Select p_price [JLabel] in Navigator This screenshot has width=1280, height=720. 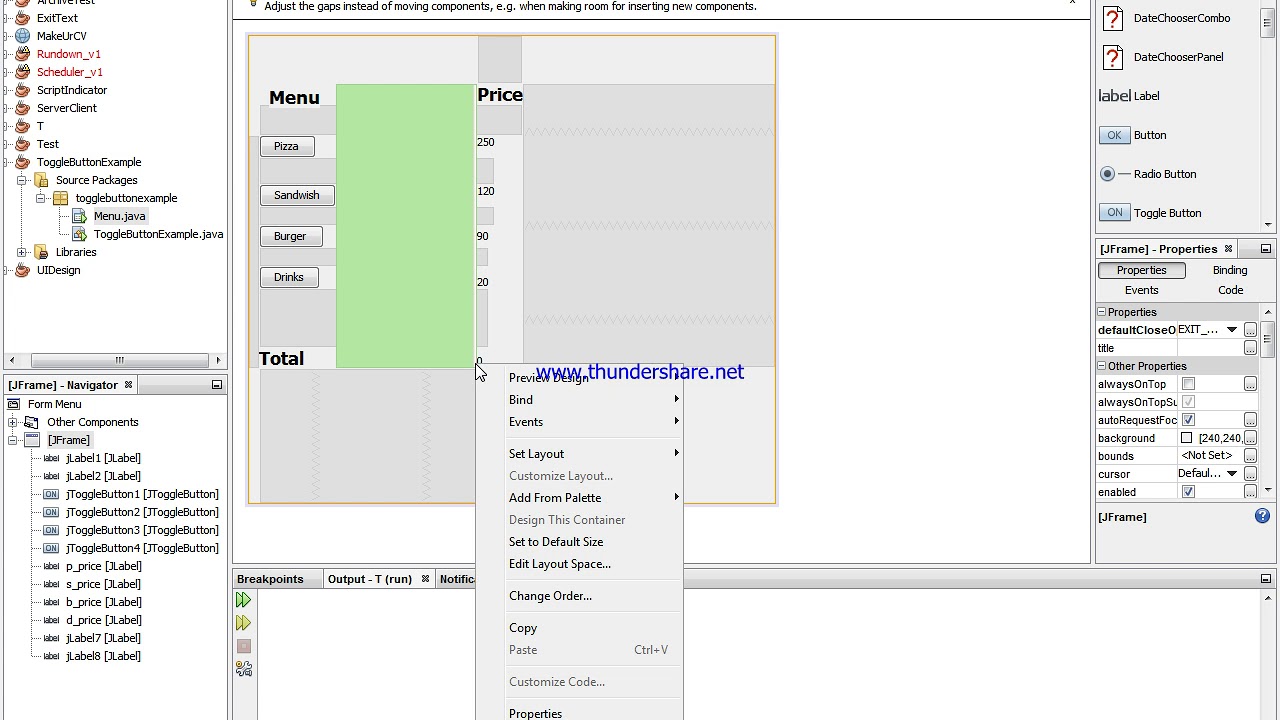(x=103, y=566)
